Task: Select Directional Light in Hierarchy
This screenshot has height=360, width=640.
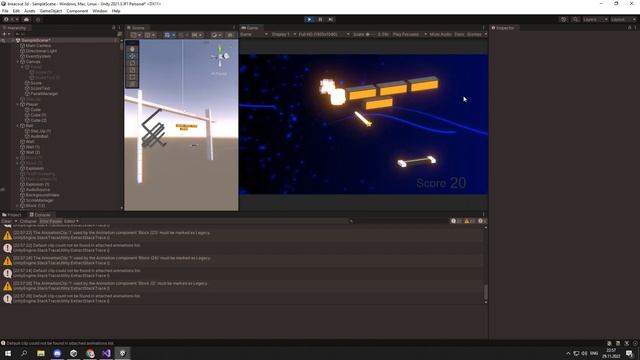Action: (x=41, y=51)
